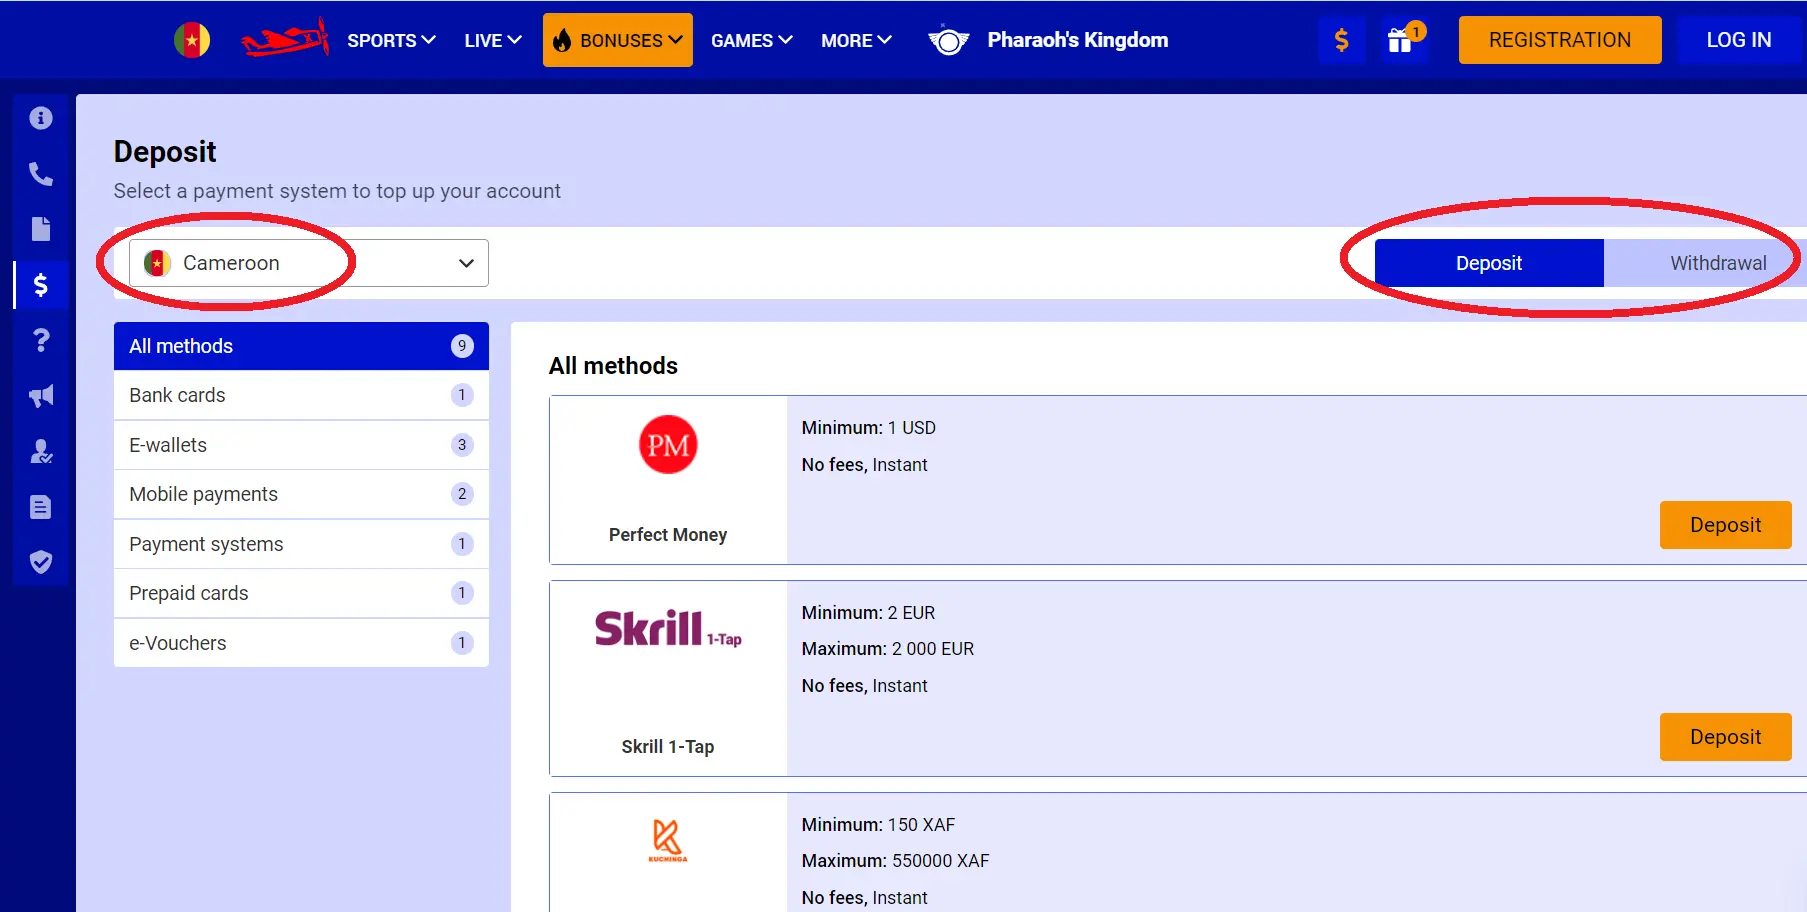This screenshot has width=1807, height=912.
Task: Open the phone contacts sidebar icon
Action: point(41,174)
